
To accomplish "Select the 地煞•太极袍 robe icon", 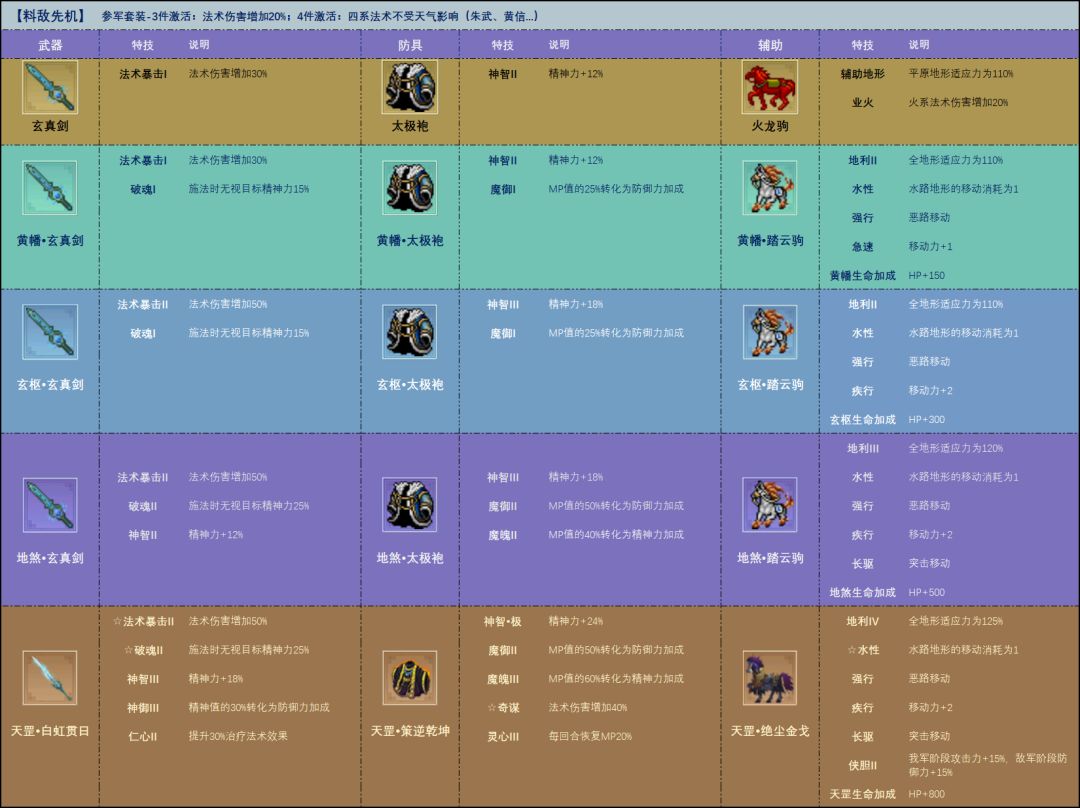I will pyautogui.click(x=410, y=505).
